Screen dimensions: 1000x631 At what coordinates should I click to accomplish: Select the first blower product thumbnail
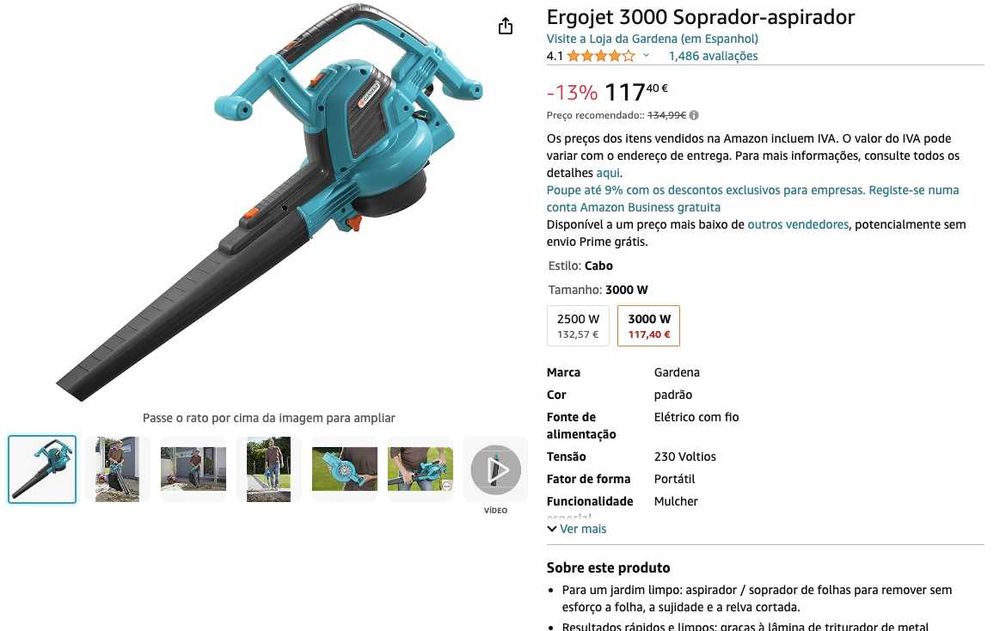coord(42,469)
